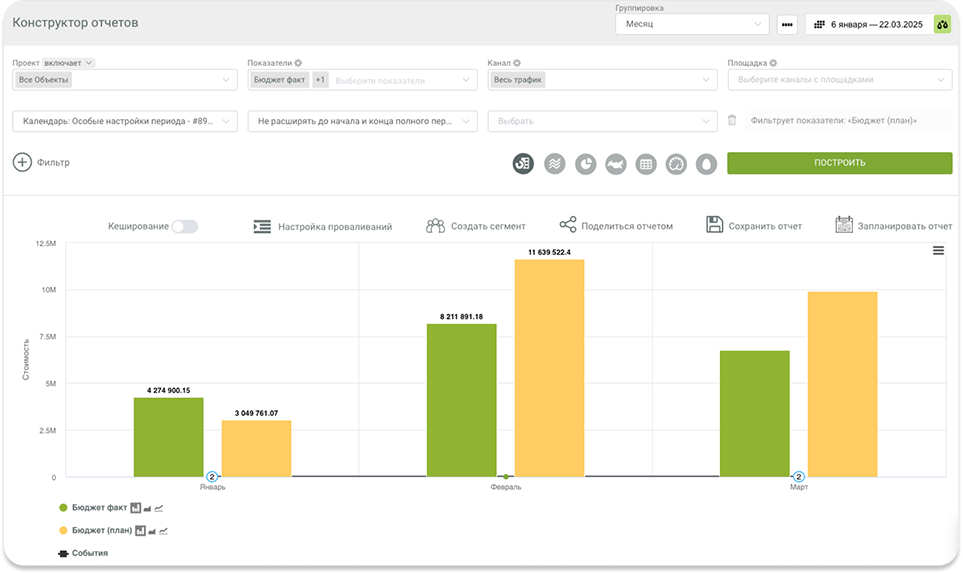Select the gauge (speedometer) chart icon
The height and width of the screenshot is (574, 963).
[x=676, y=163]
